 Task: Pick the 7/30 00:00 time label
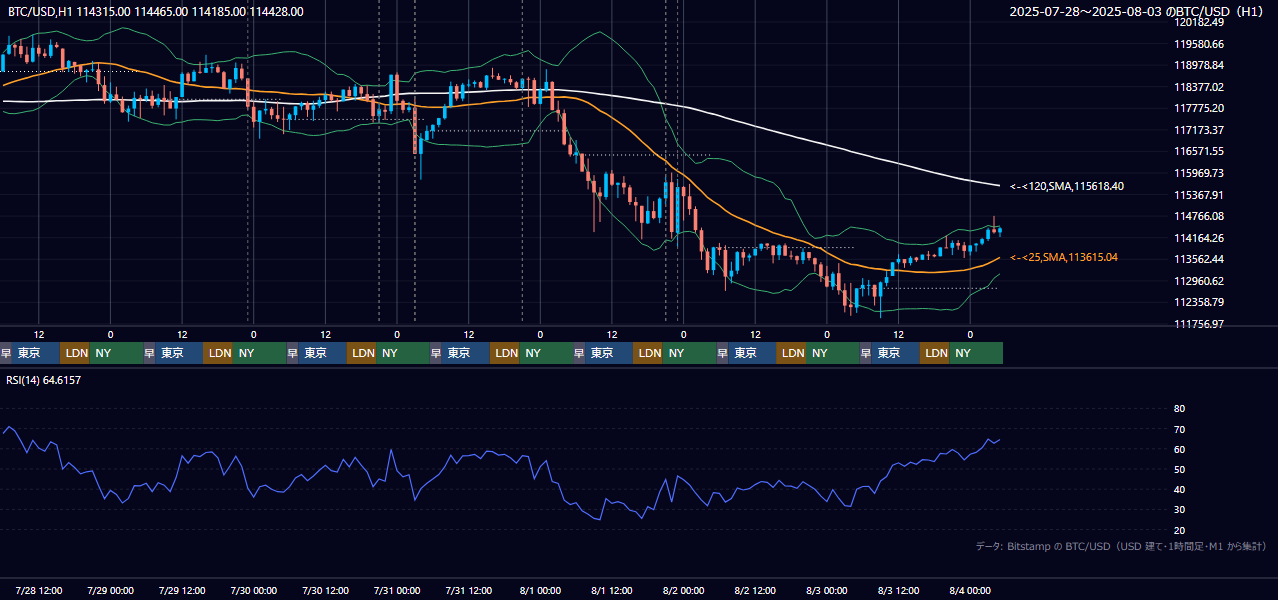254,590
